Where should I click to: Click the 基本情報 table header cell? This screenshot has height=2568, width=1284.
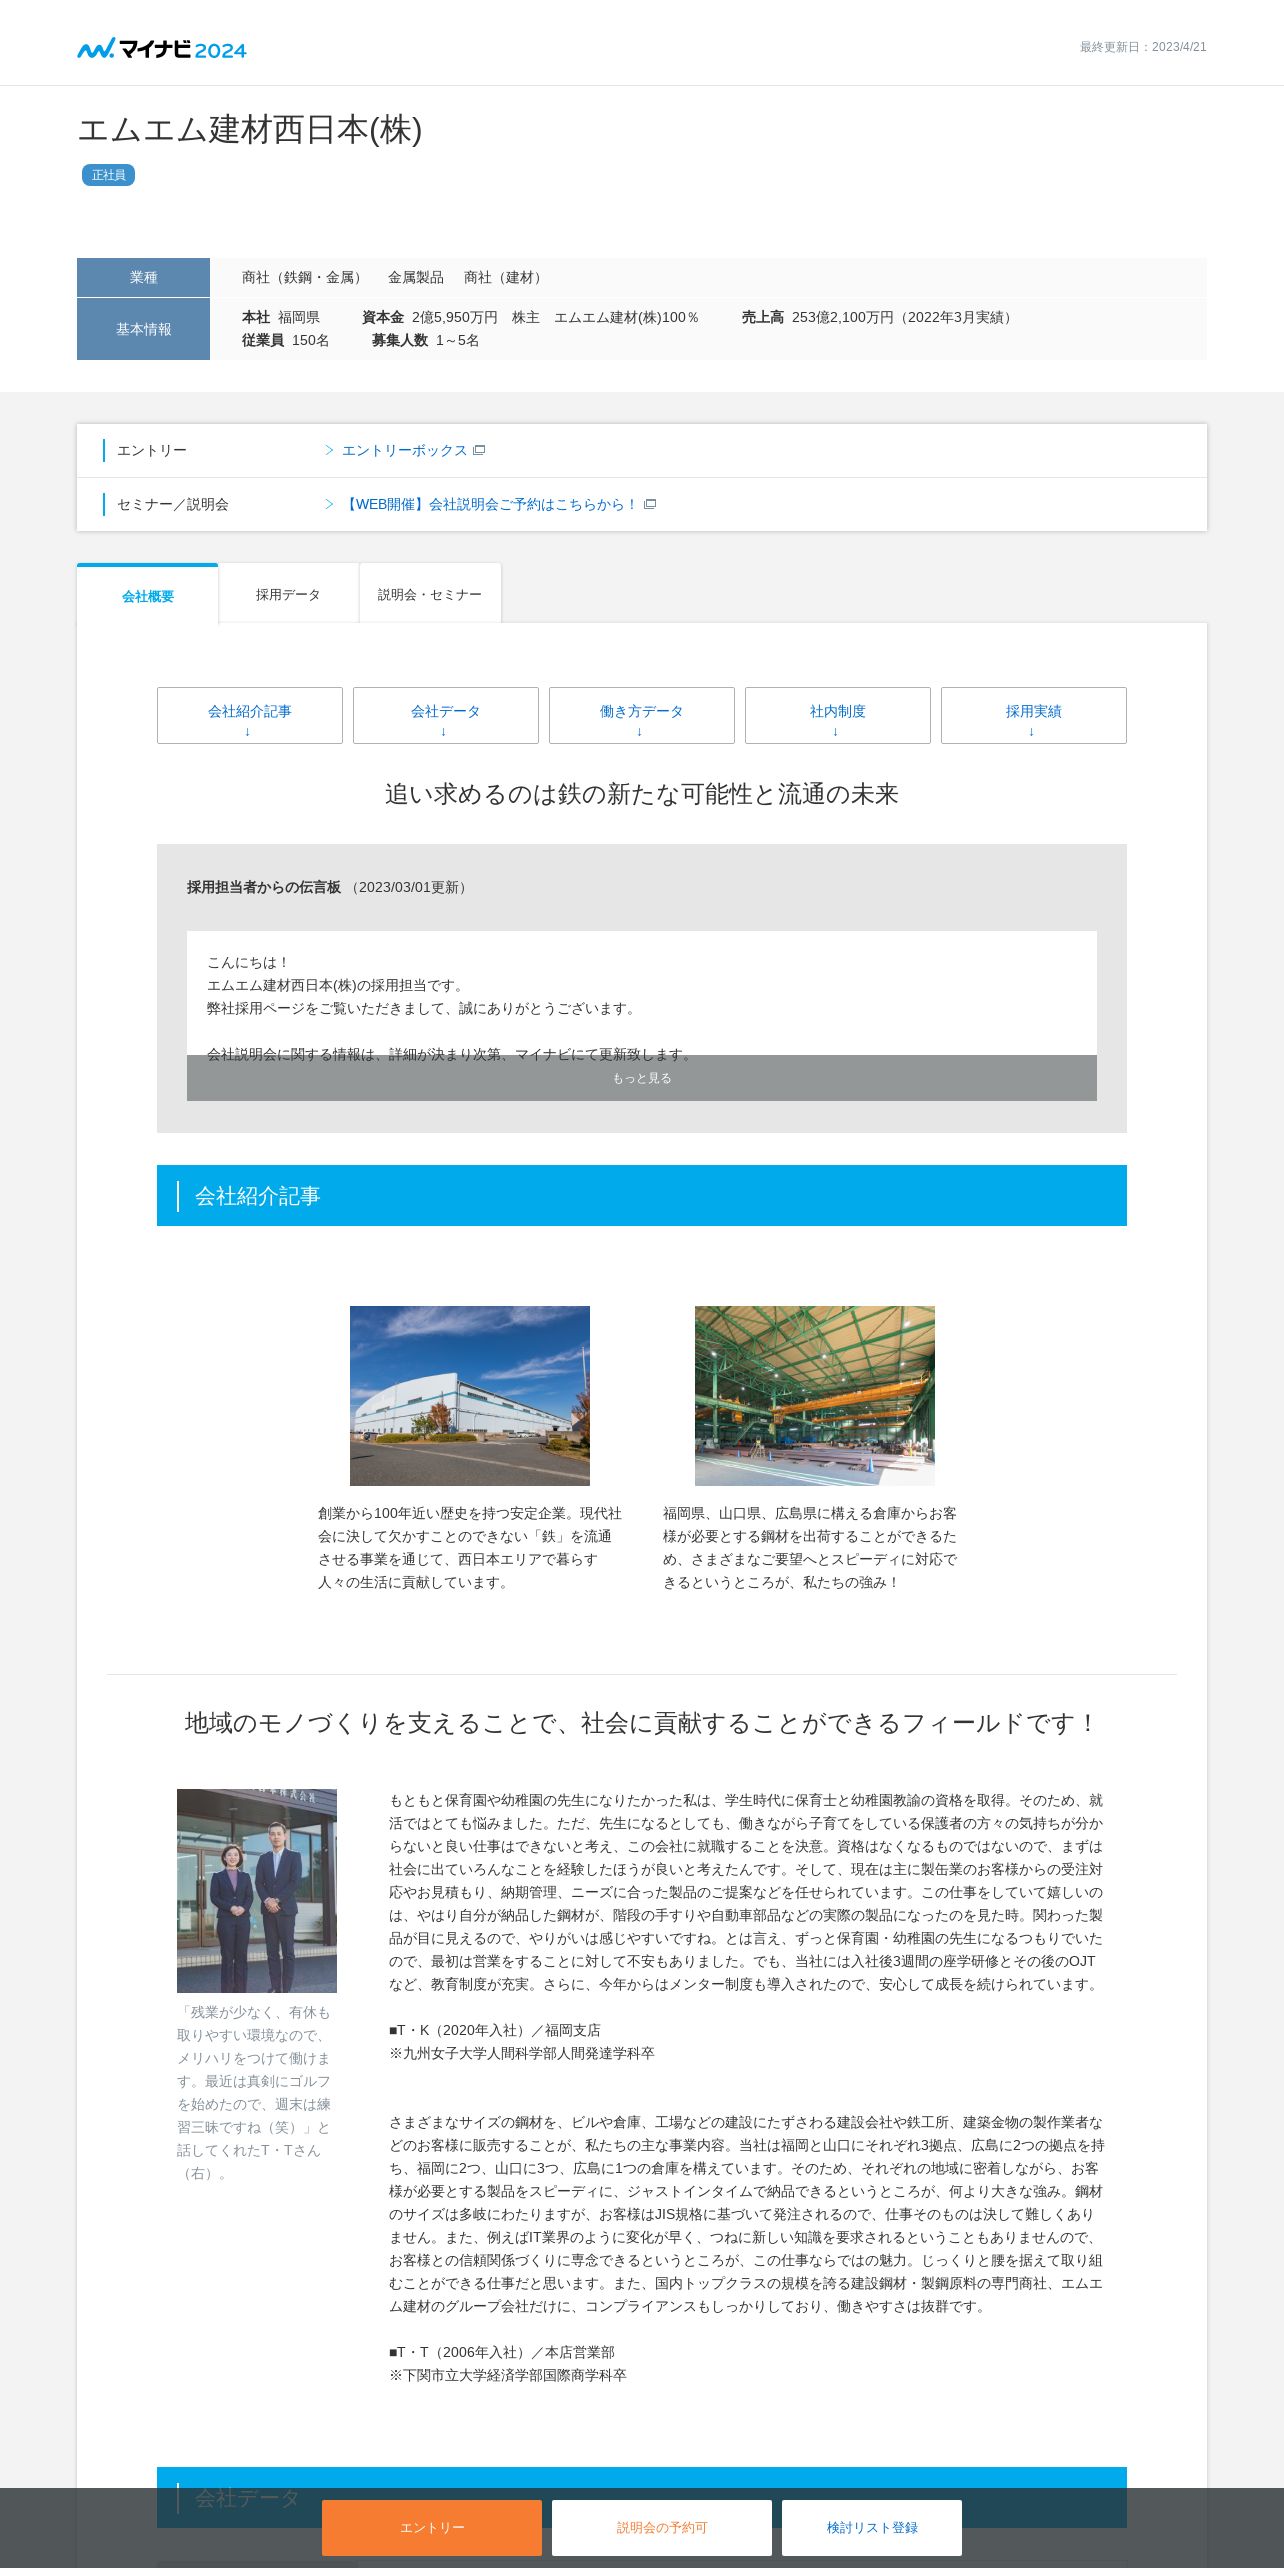coord(143,329)
